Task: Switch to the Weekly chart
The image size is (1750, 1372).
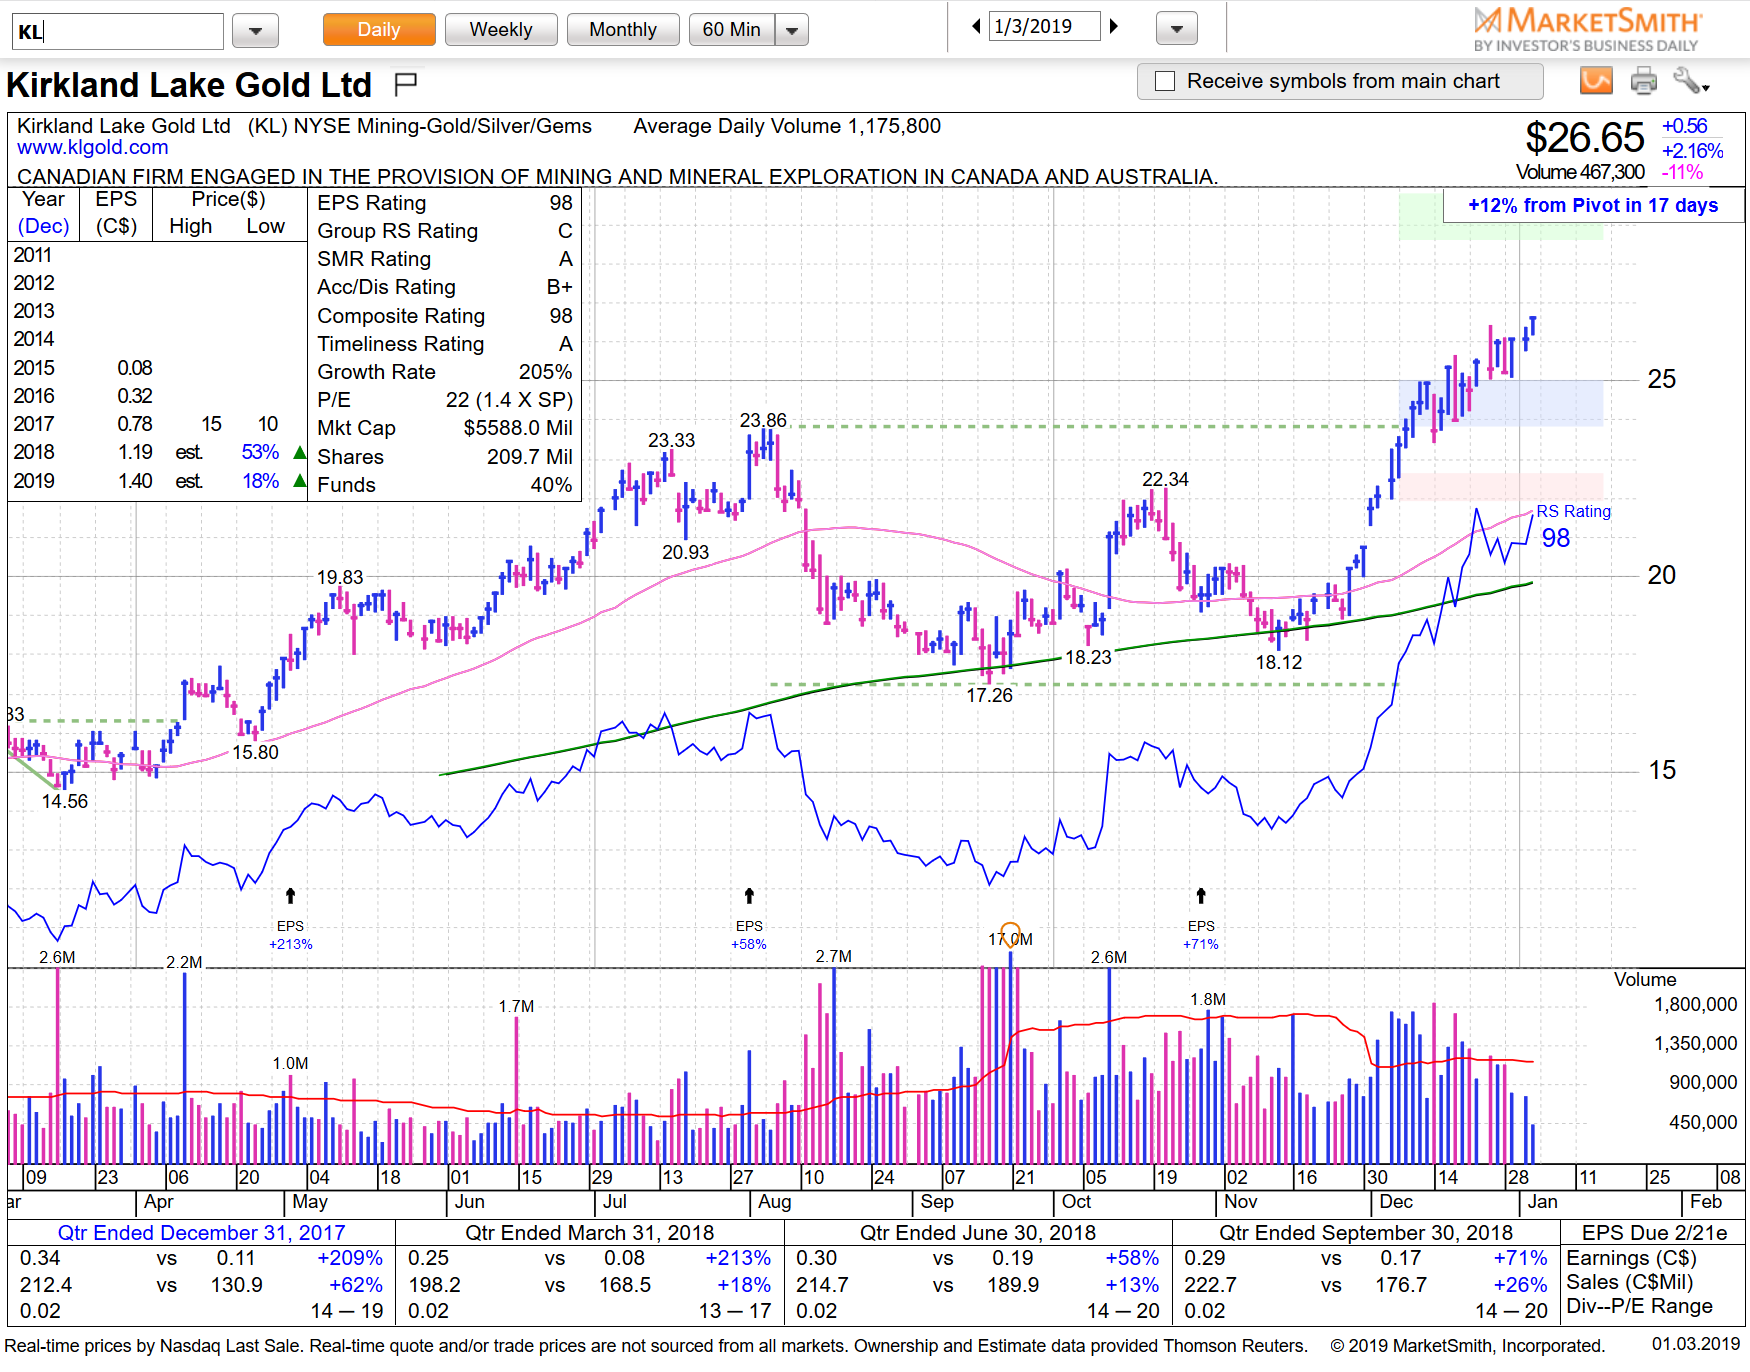Action: pyautogui.click(x=500, y=30)
